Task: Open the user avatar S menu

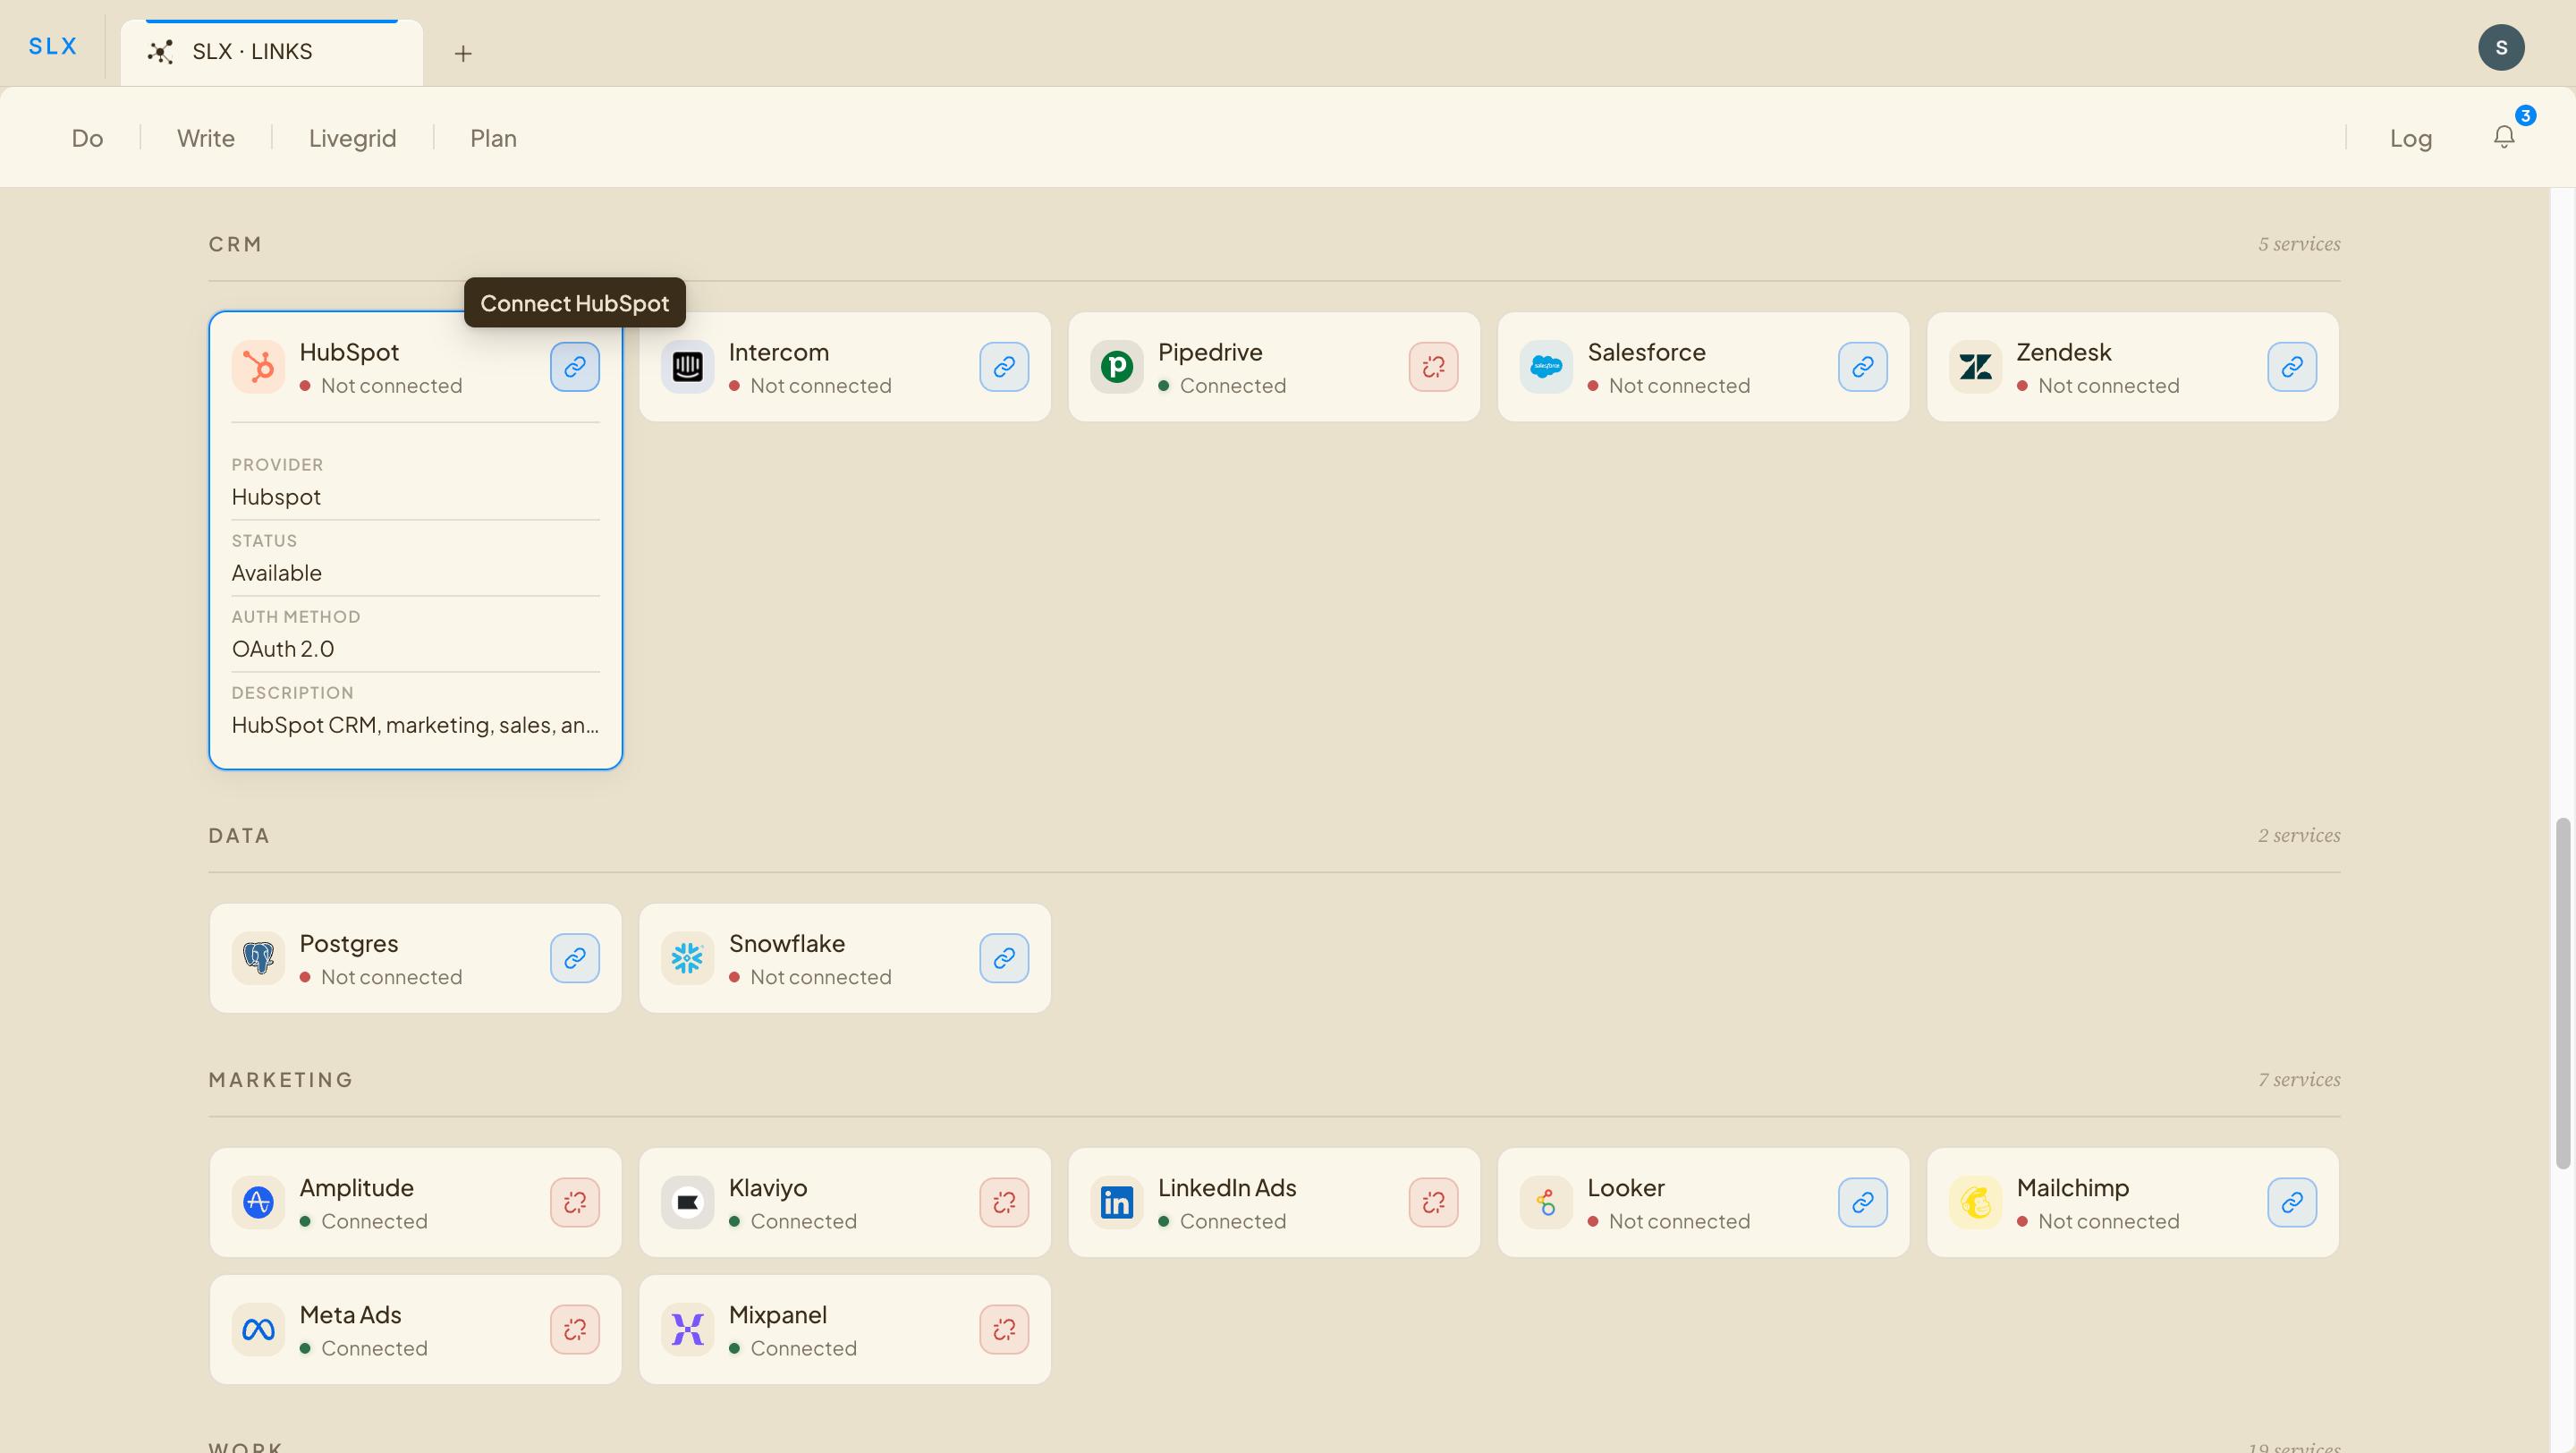Action: pos(2501,47)
